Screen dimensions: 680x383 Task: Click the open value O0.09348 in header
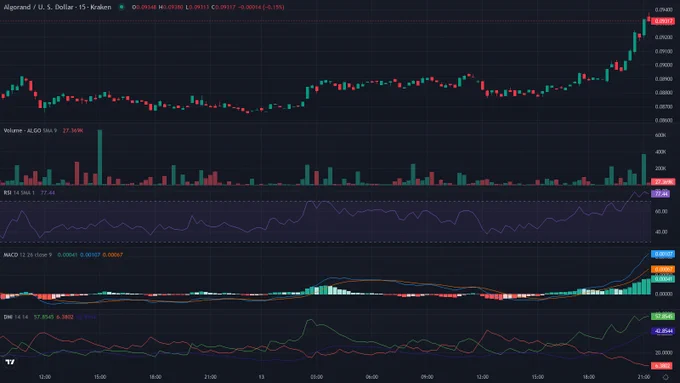(x=144, y=7)
